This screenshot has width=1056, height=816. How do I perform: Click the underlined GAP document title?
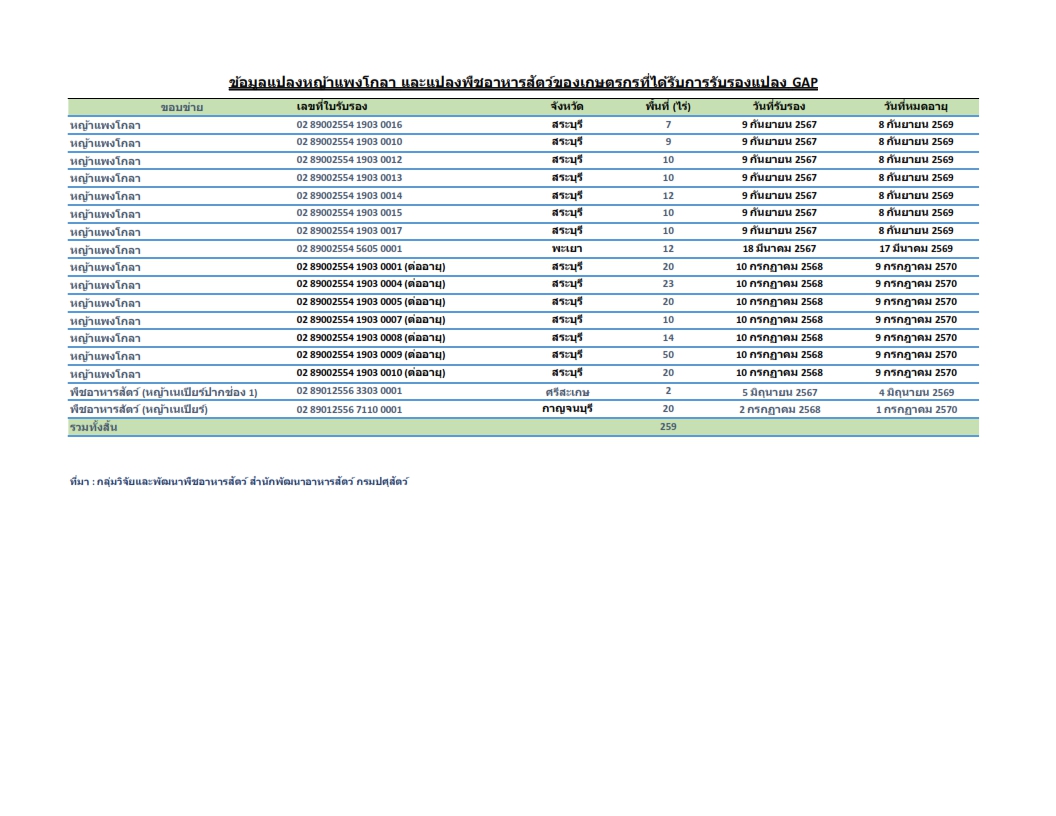(x=523, y=82)
